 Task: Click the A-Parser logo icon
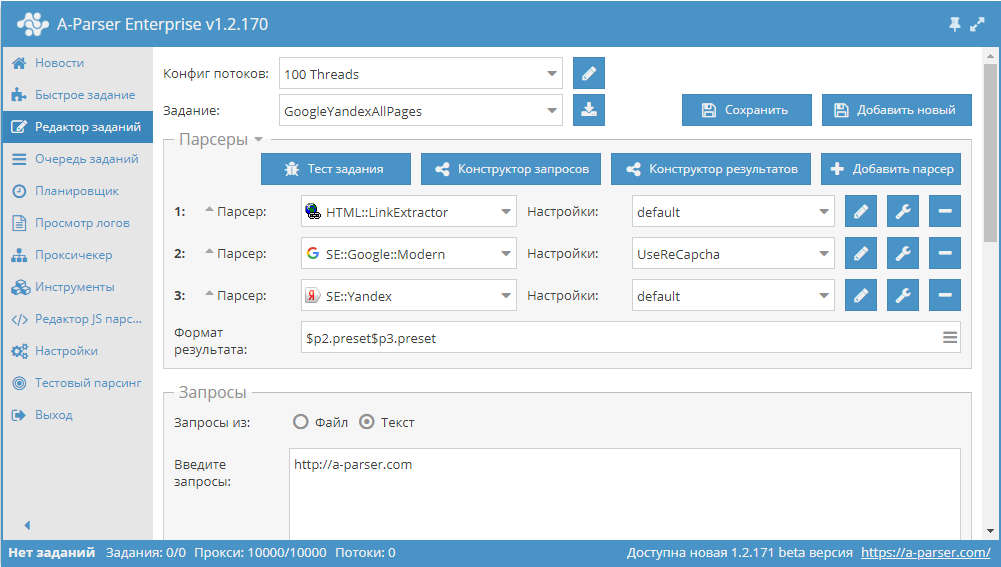(33, 24)
